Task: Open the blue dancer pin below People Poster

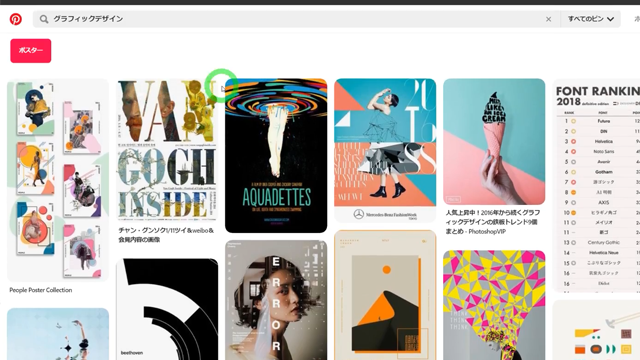Action: coord(58,334)
